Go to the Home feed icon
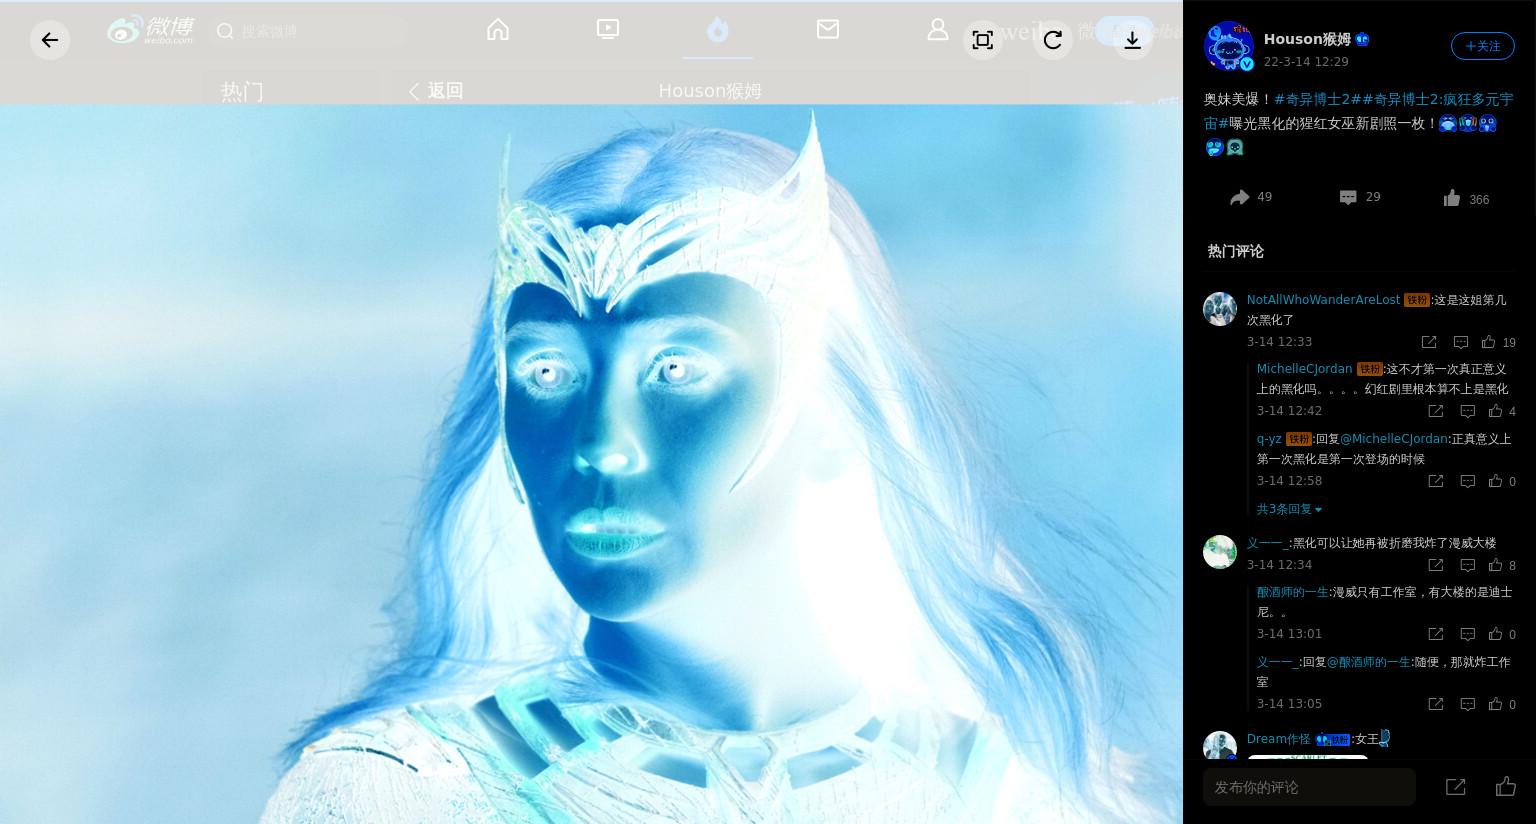 click(498, 30)
